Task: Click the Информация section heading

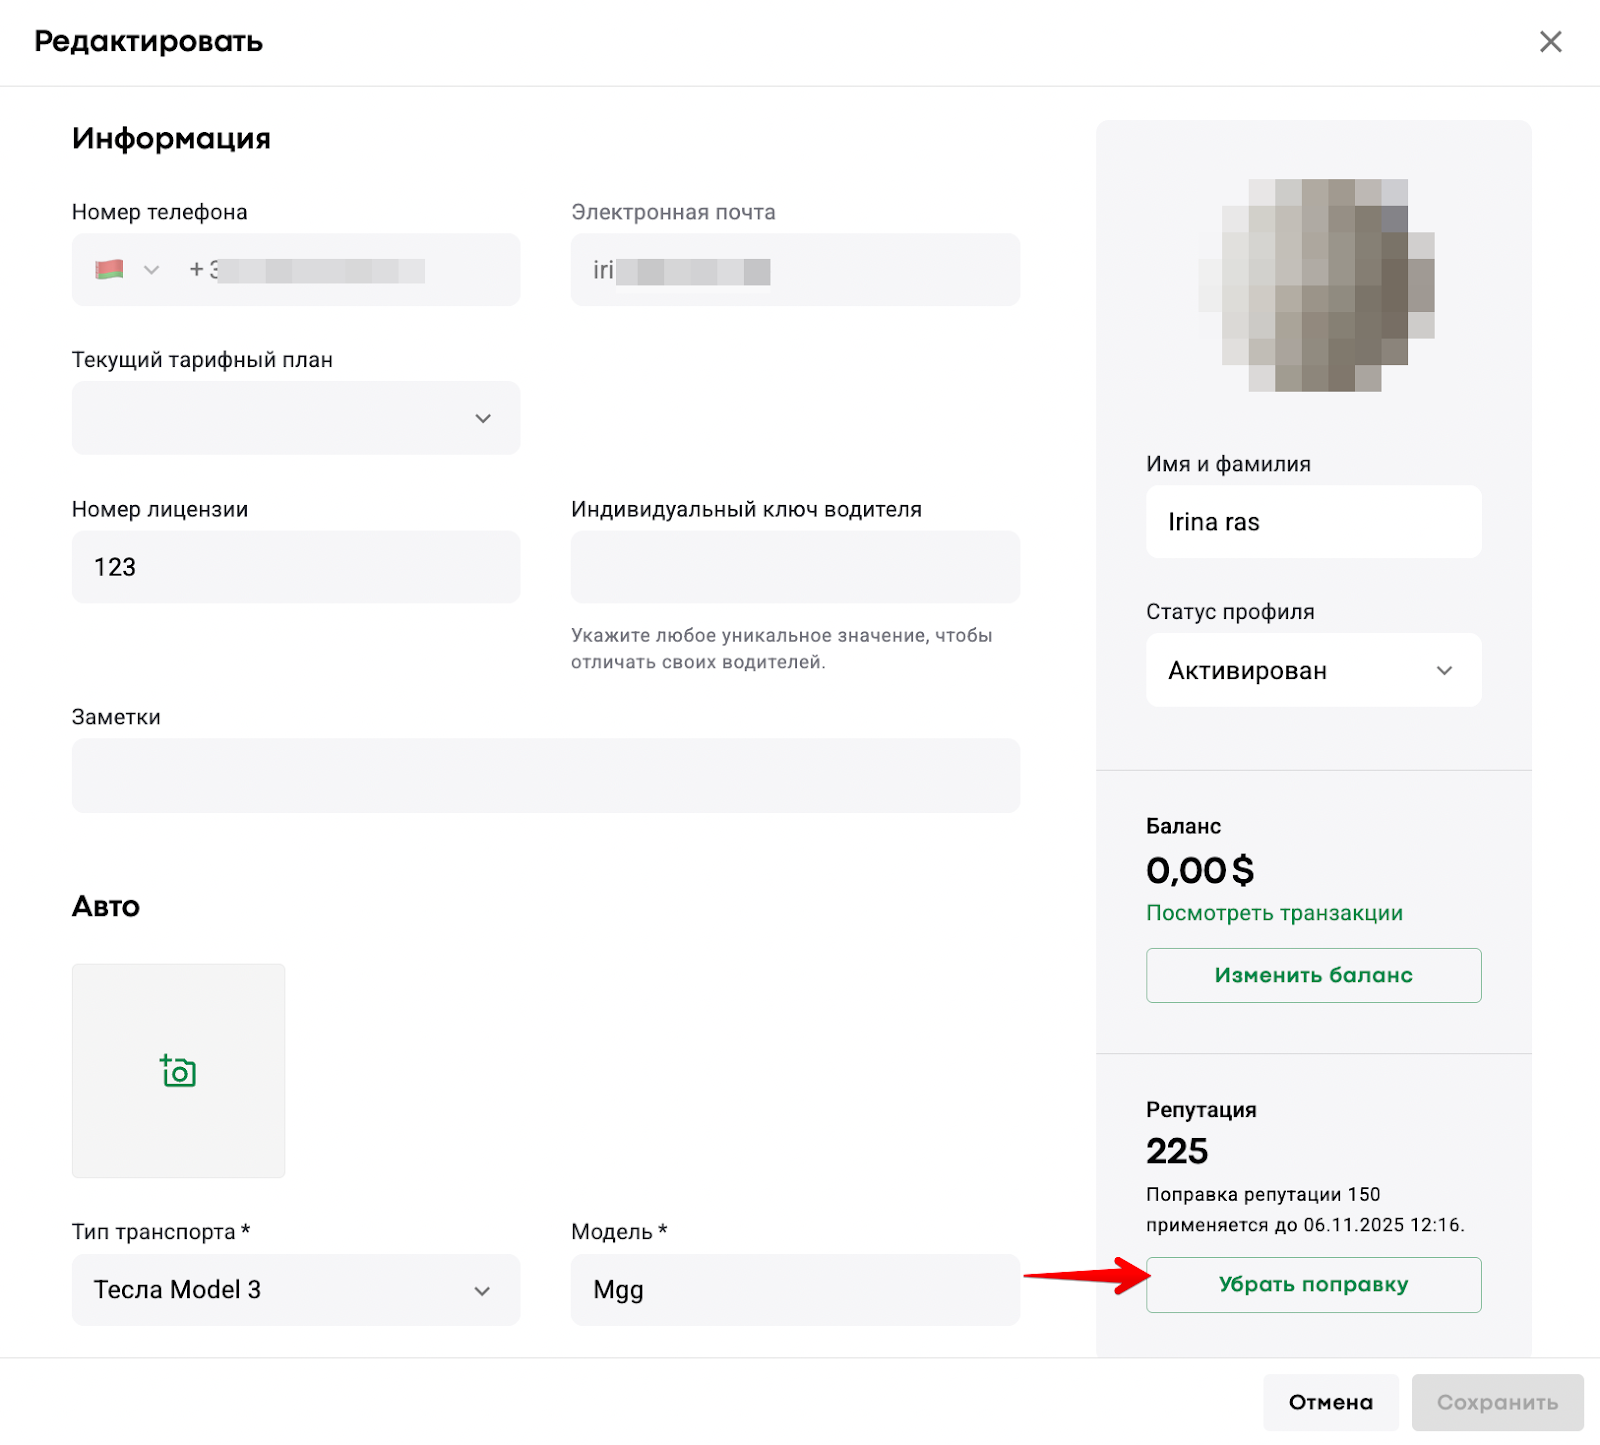Action: pyautogui.click(x=171, y=138)
